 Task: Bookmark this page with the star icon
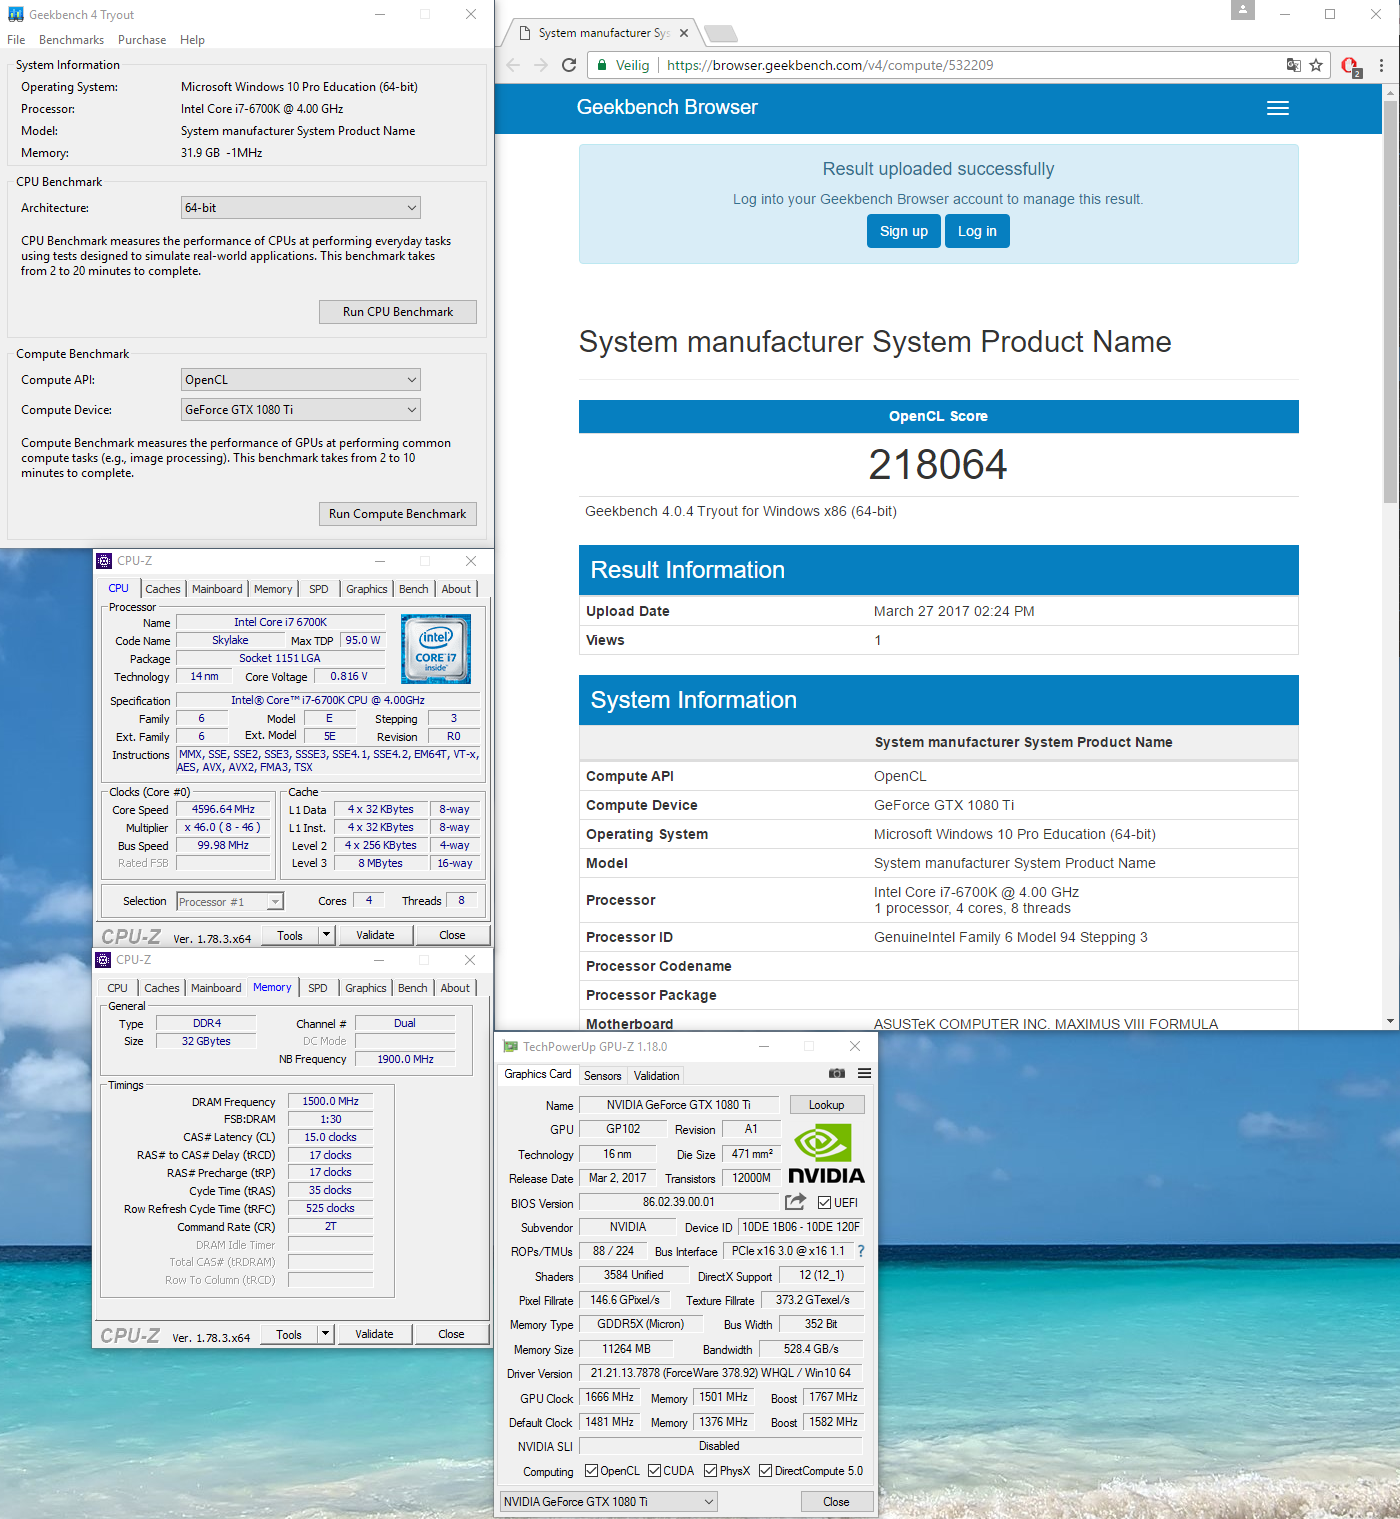click(x=1316, y=65)
